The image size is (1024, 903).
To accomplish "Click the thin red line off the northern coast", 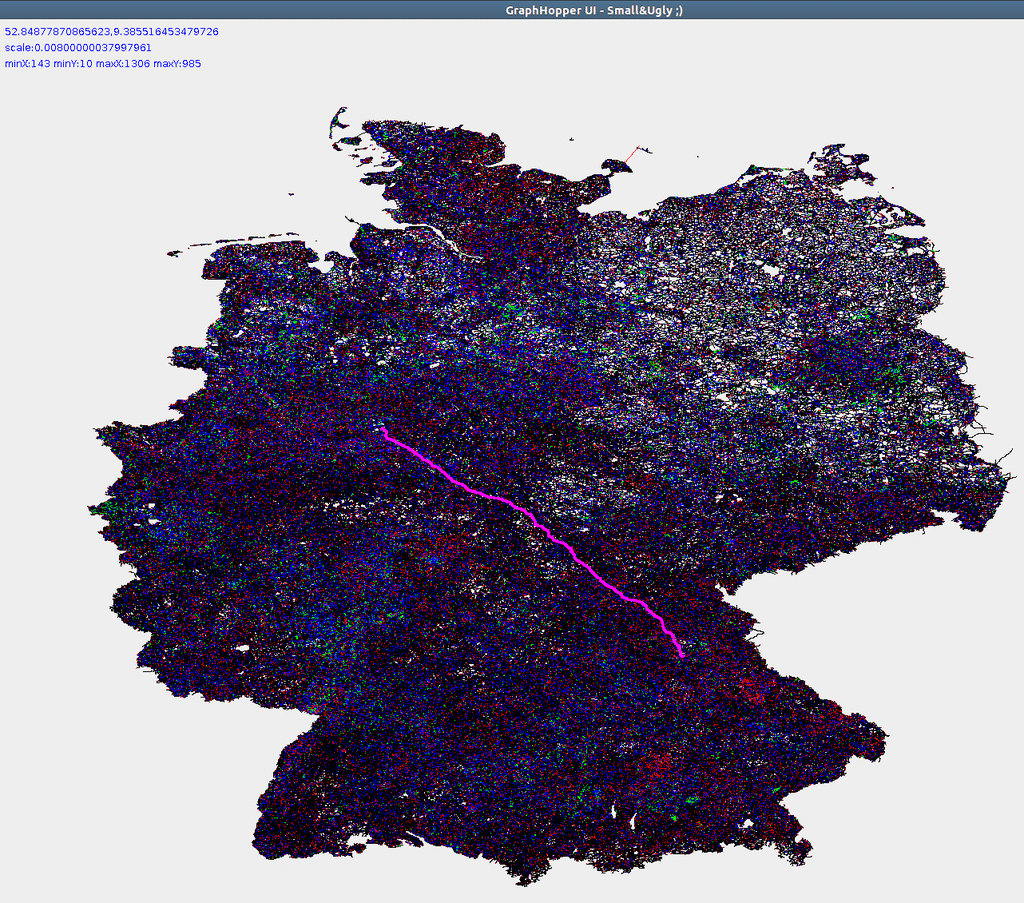I will pyautogui.click(x=630, y=155).
